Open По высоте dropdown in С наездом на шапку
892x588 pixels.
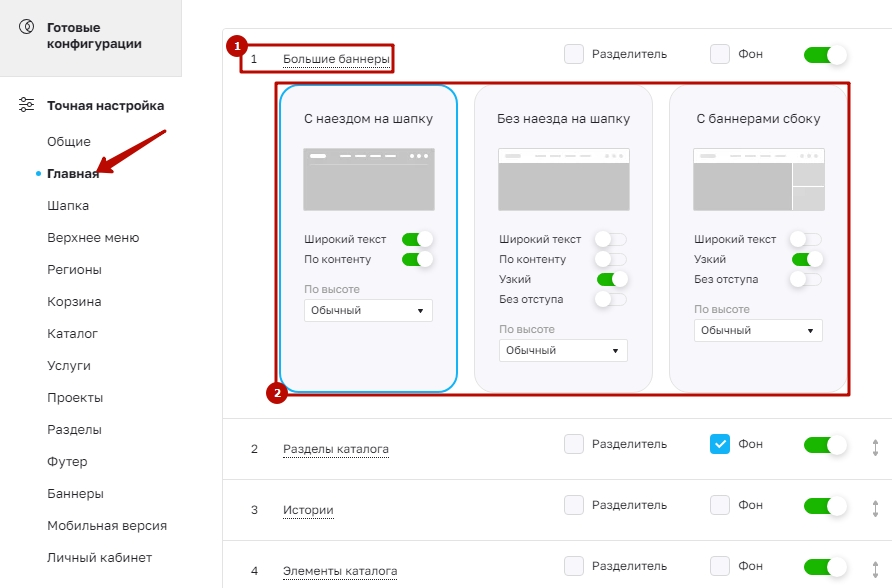(x=368, y=310)
